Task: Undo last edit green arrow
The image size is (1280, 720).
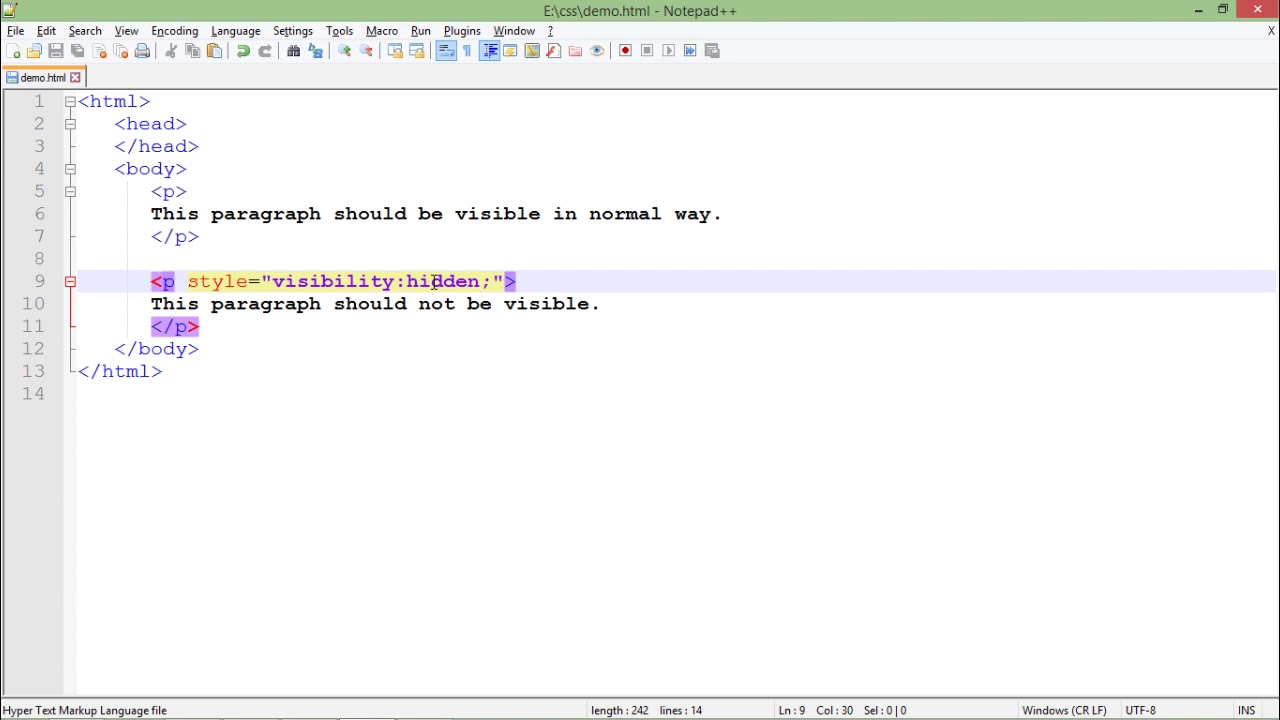Action: [243, 51]
